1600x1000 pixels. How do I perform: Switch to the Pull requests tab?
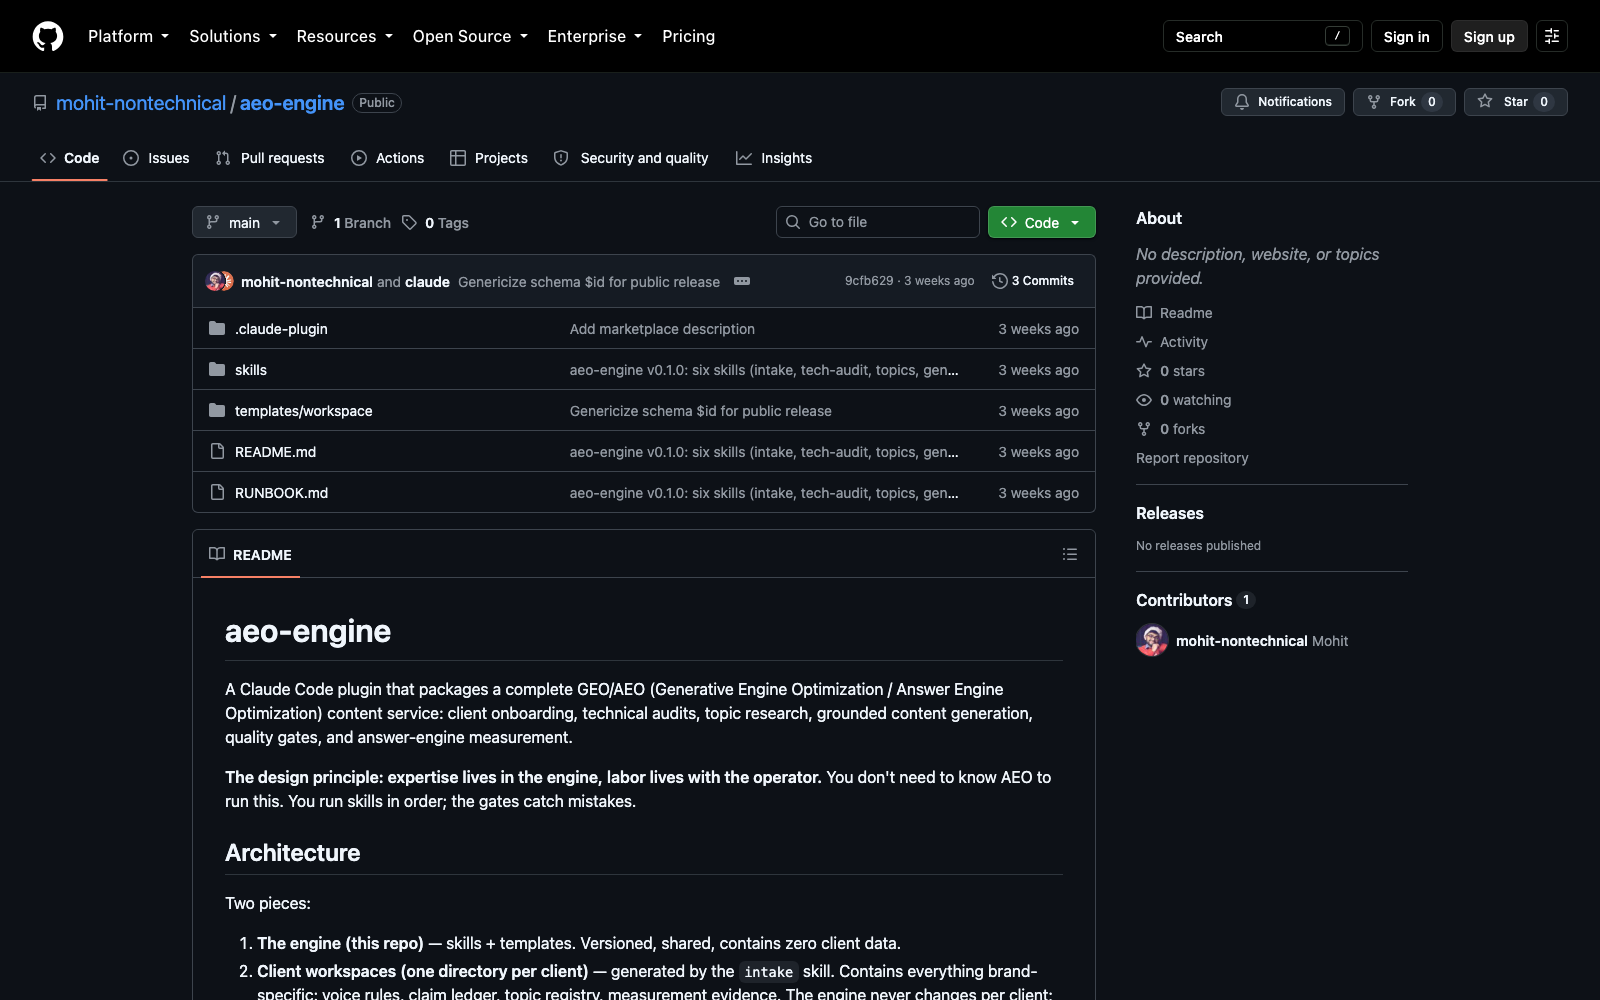(270, 158)
